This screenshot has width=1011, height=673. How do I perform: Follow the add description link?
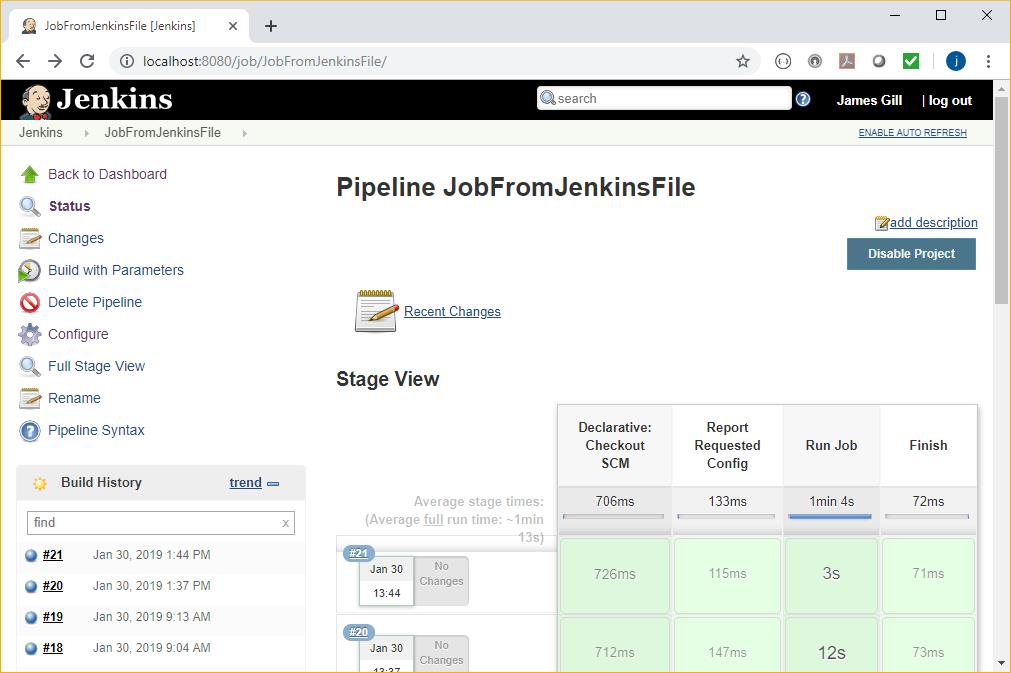click(x=933, y=222)
